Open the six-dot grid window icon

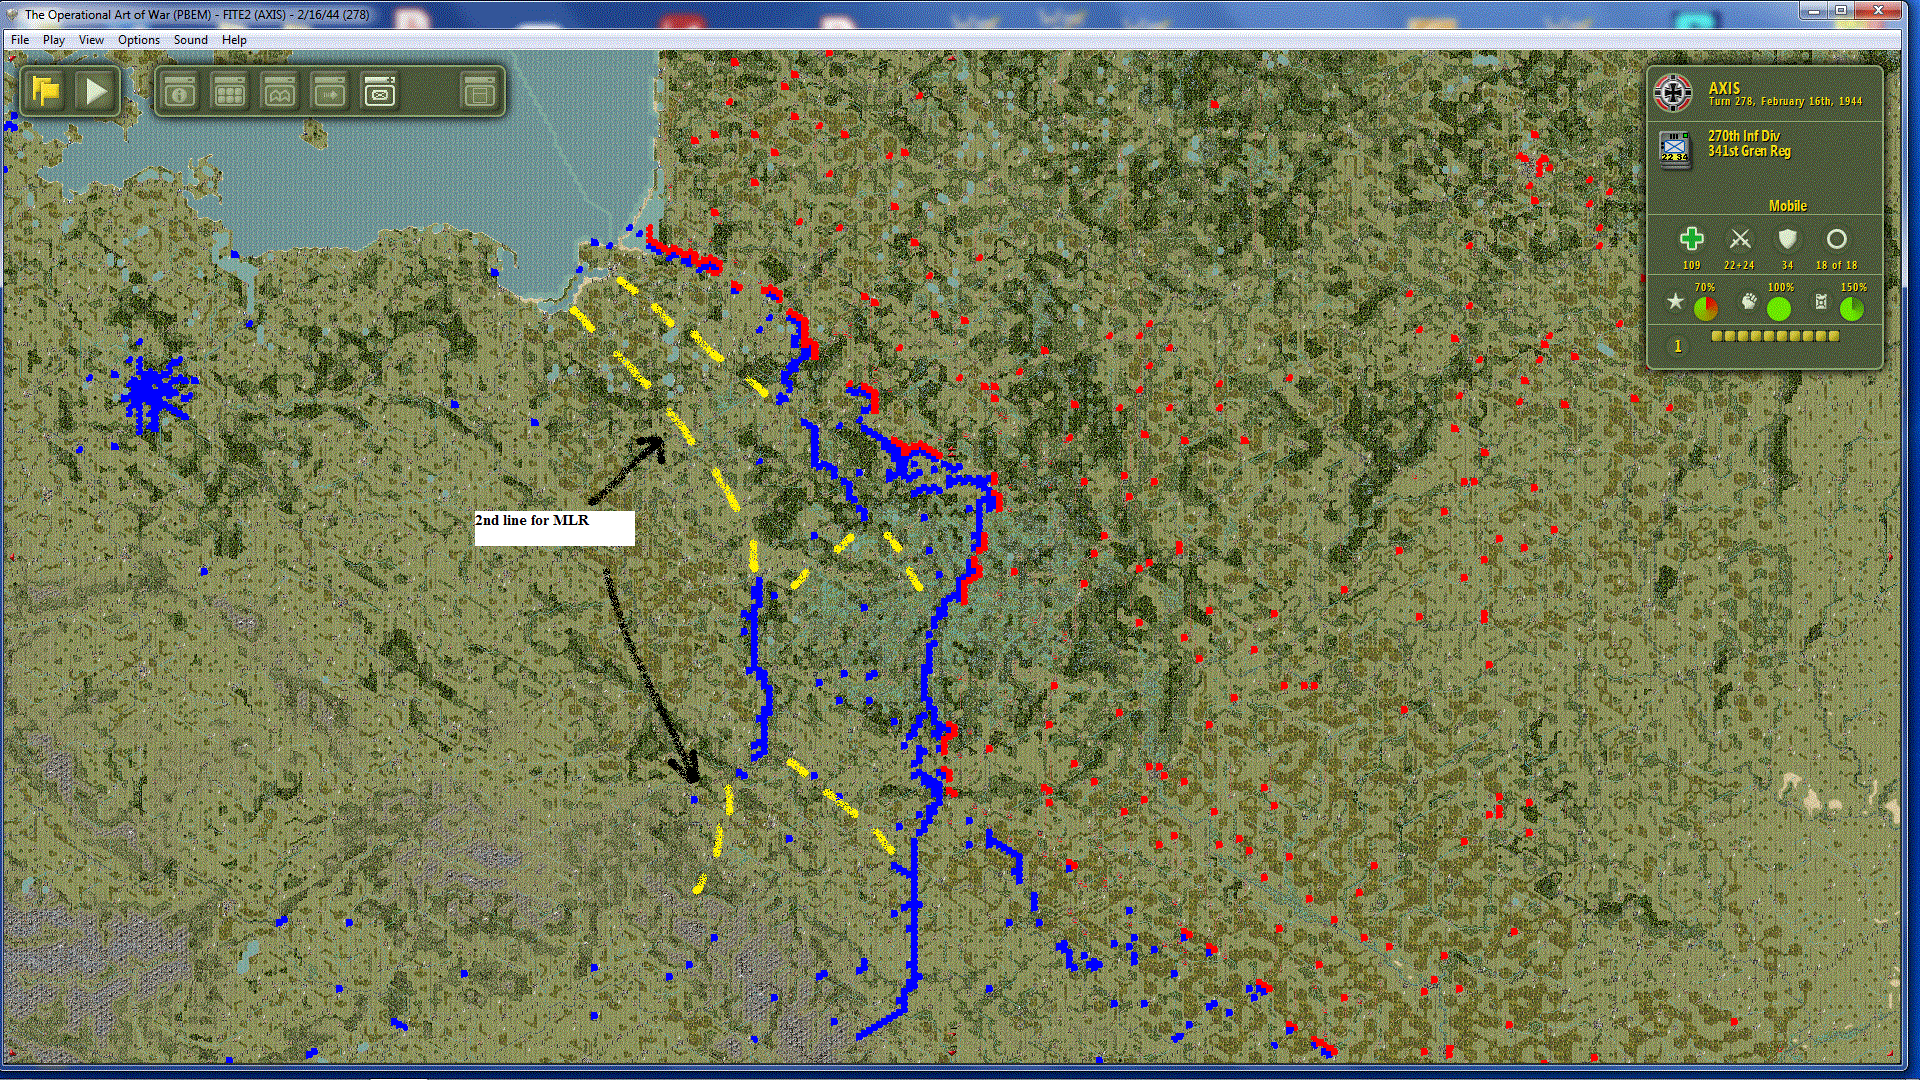(230, 92)
